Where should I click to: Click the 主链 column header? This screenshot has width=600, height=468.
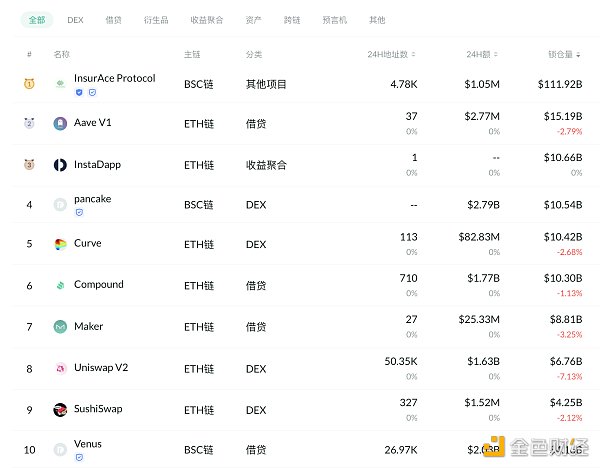tap(192, 54)
